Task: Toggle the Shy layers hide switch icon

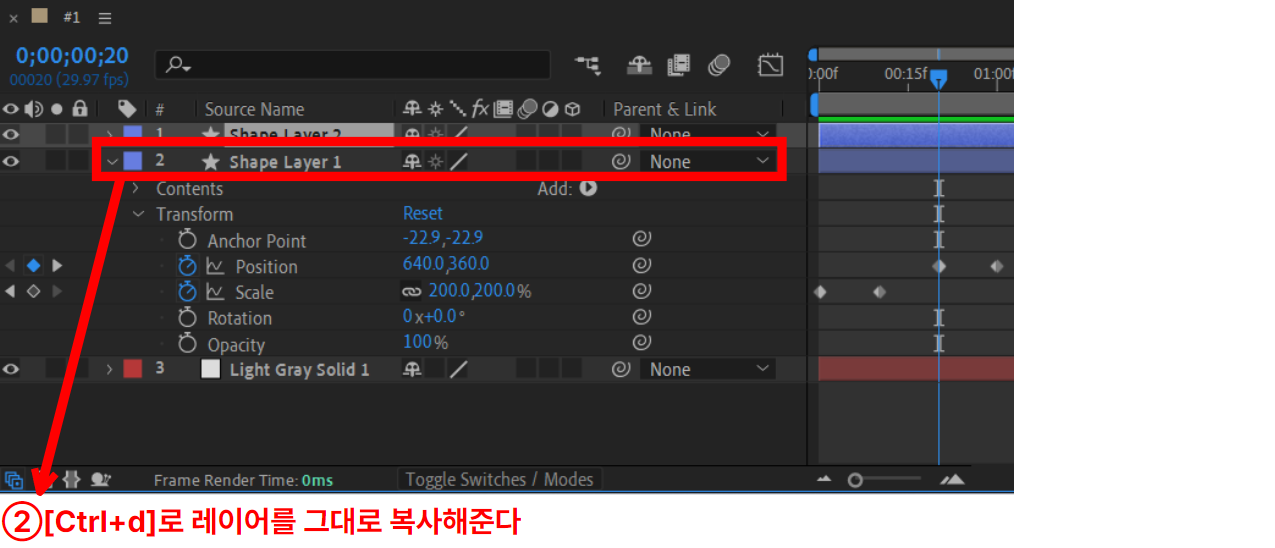Action: pos(639,65)
